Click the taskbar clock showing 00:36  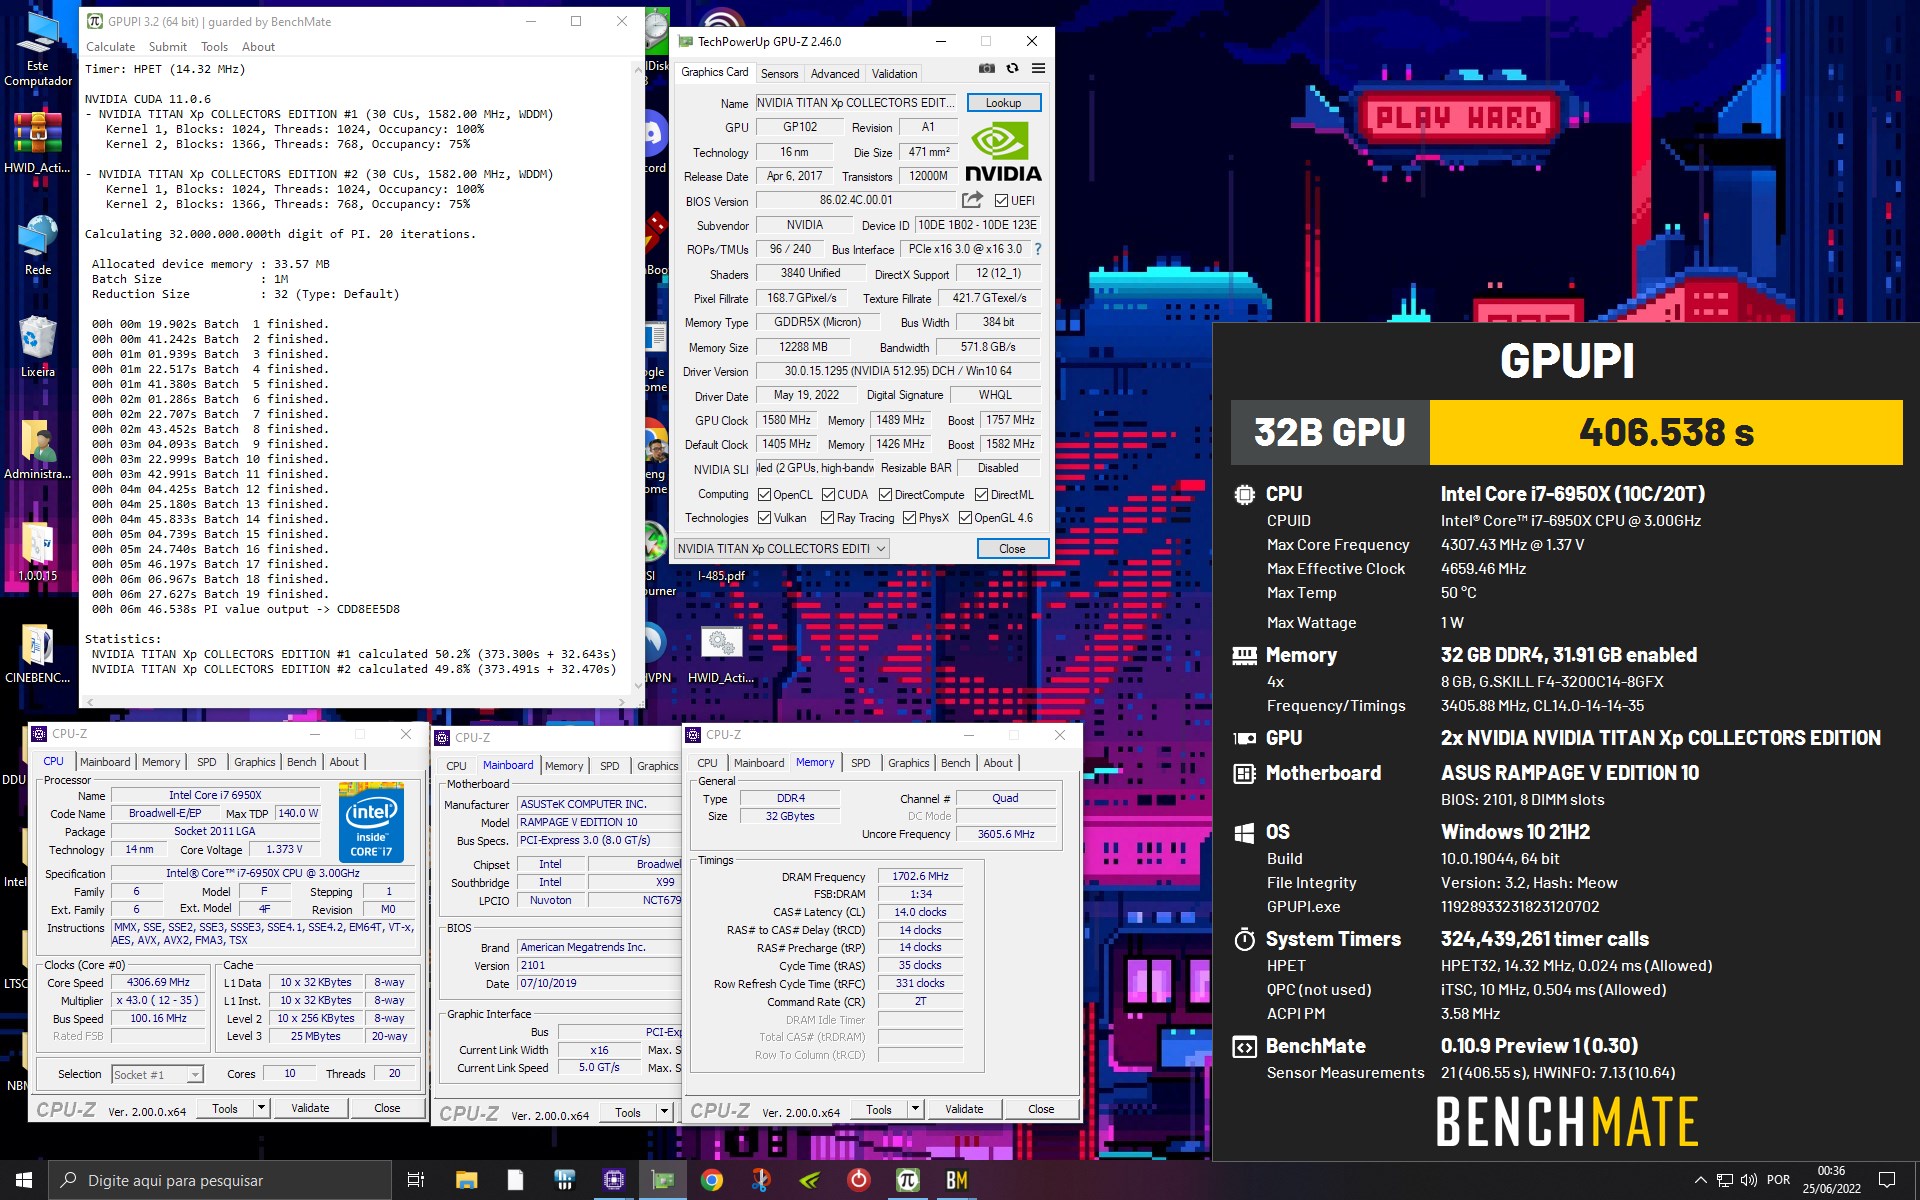point(1831,1180)
